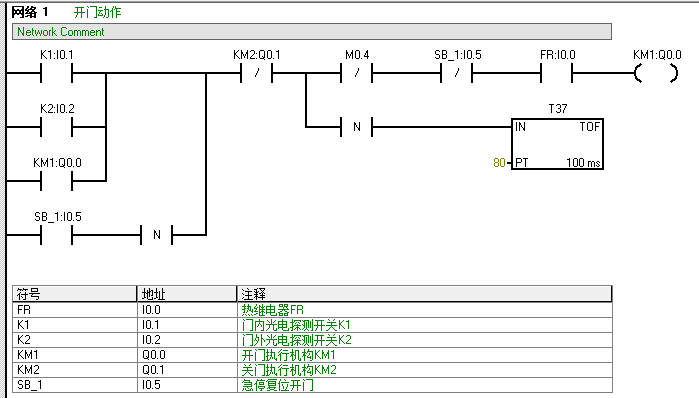
Task: Click the comment 热继电器FR
Action: [x=272, y=310]
